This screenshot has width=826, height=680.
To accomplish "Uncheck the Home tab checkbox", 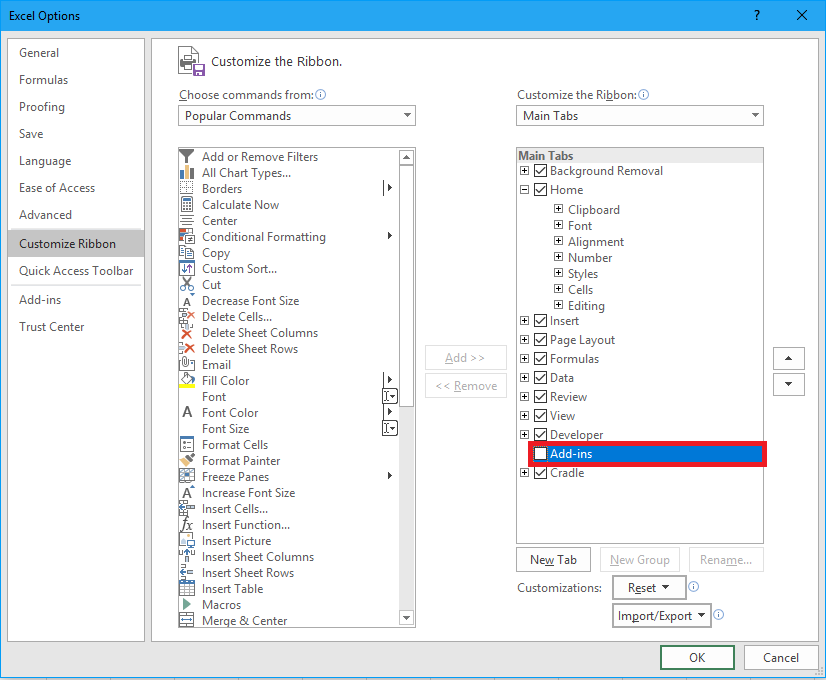I will tap(540, 190).
